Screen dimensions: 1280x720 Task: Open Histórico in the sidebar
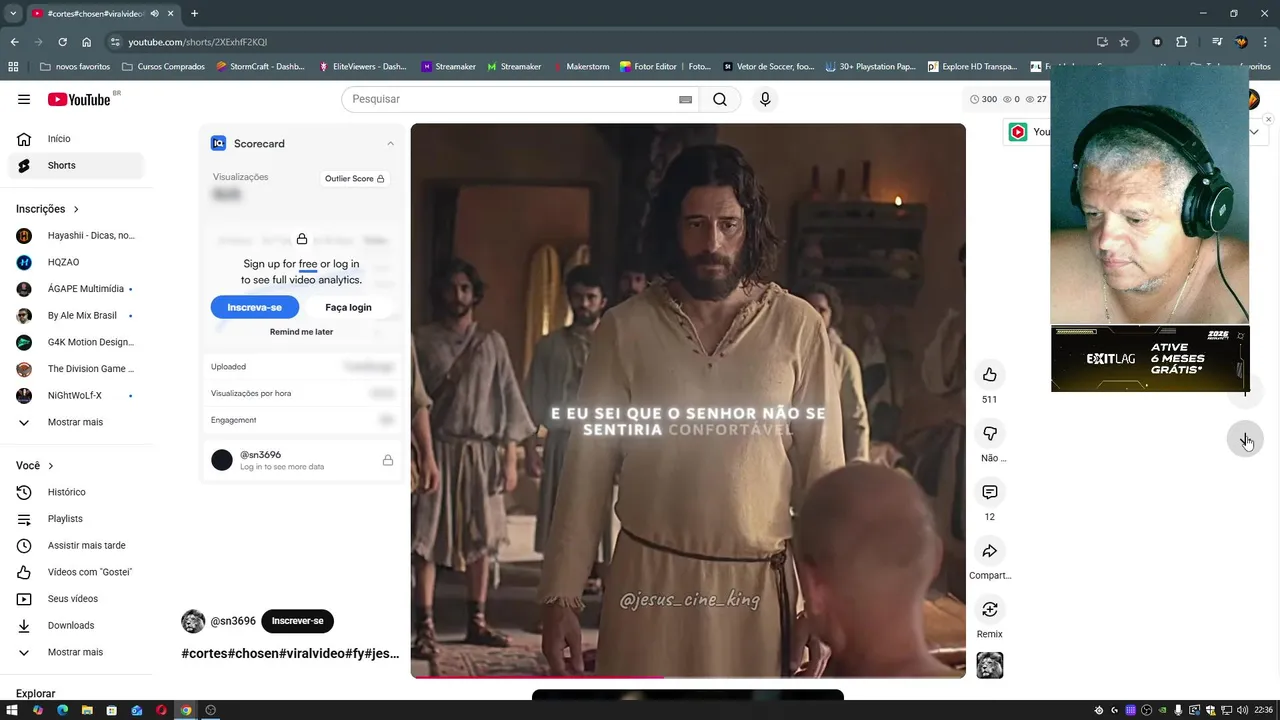[76, 492]
